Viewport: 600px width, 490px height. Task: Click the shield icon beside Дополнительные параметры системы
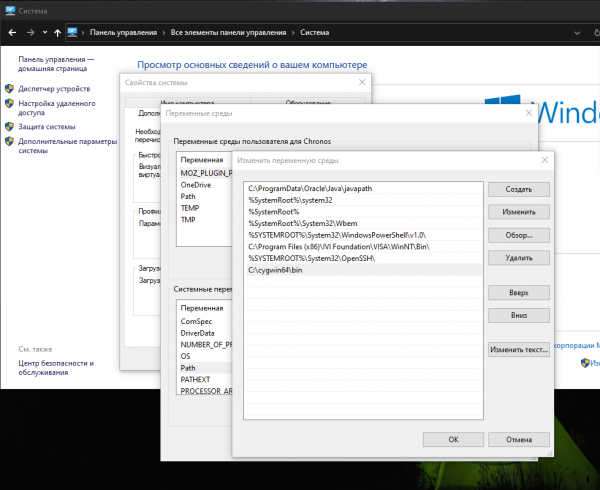tap(9, 142)
